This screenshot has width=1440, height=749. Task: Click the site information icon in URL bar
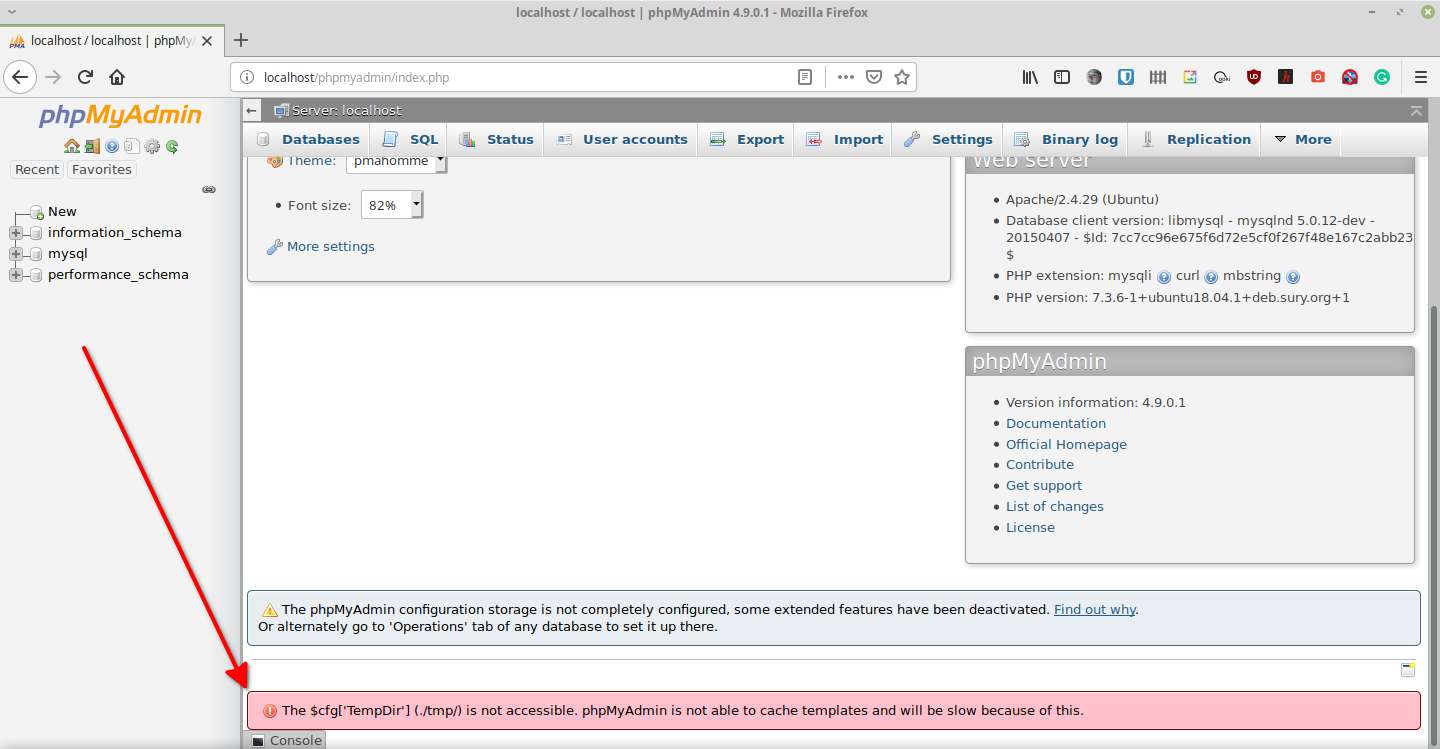[x=247, y=77]
